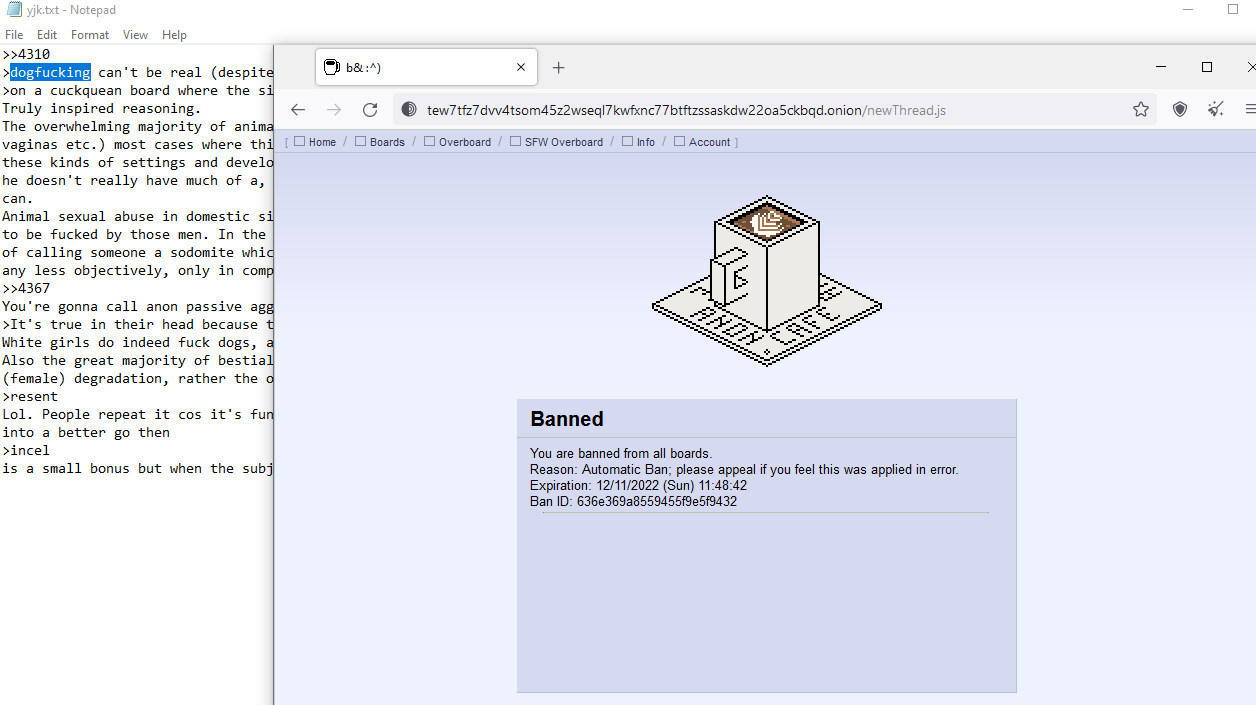Open the SFW Overboard link

tap(564, 142)
